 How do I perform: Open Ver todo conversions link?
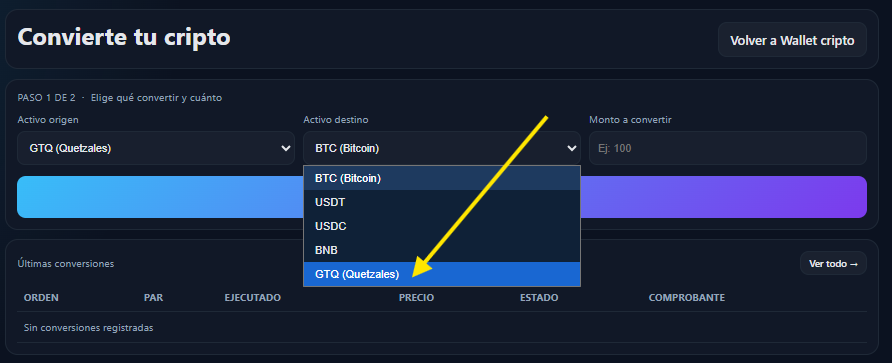tap(833, 264)
